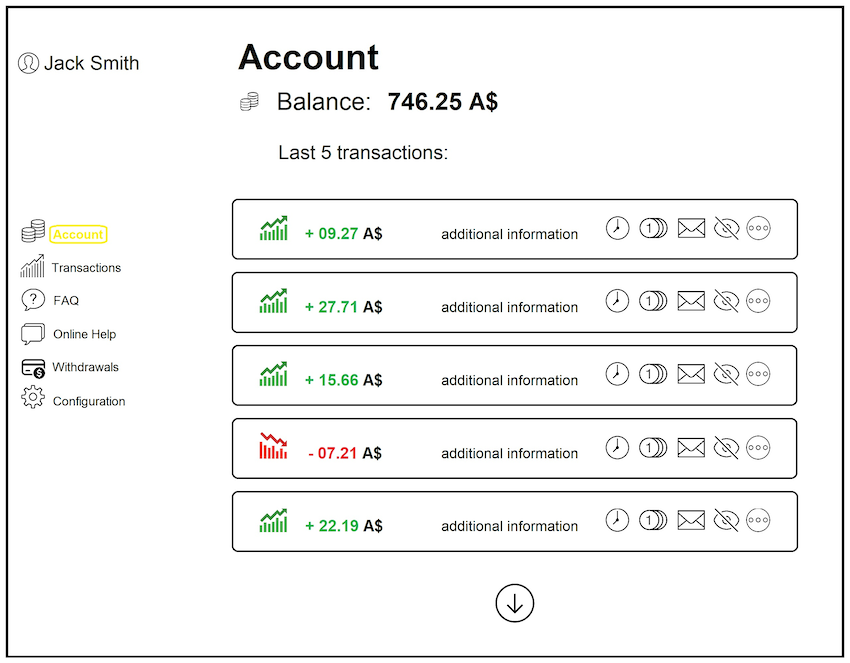
Task: Hide the +15.66 A$ transaction with eye icon
Action: pyautogui.click(x=726, y=374)
